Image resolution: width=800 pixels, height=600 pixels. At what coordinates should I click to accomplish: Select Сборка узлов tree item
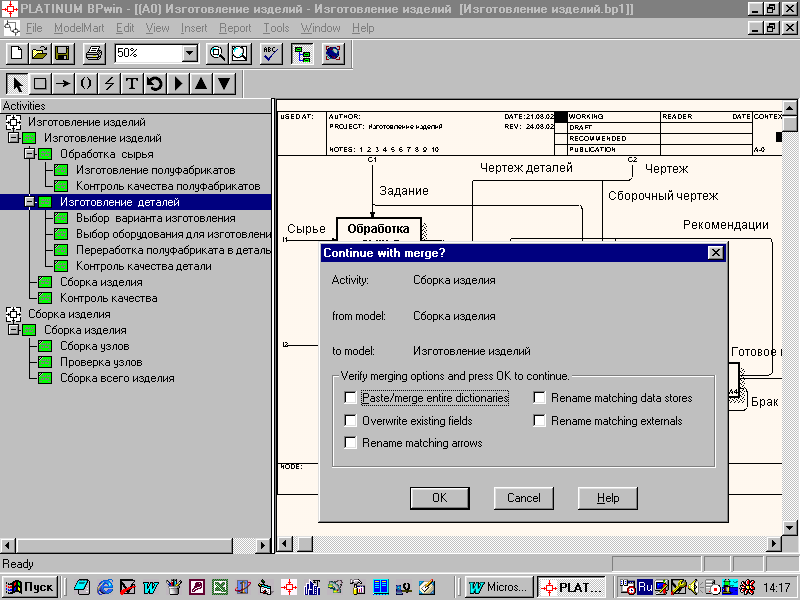94,346
